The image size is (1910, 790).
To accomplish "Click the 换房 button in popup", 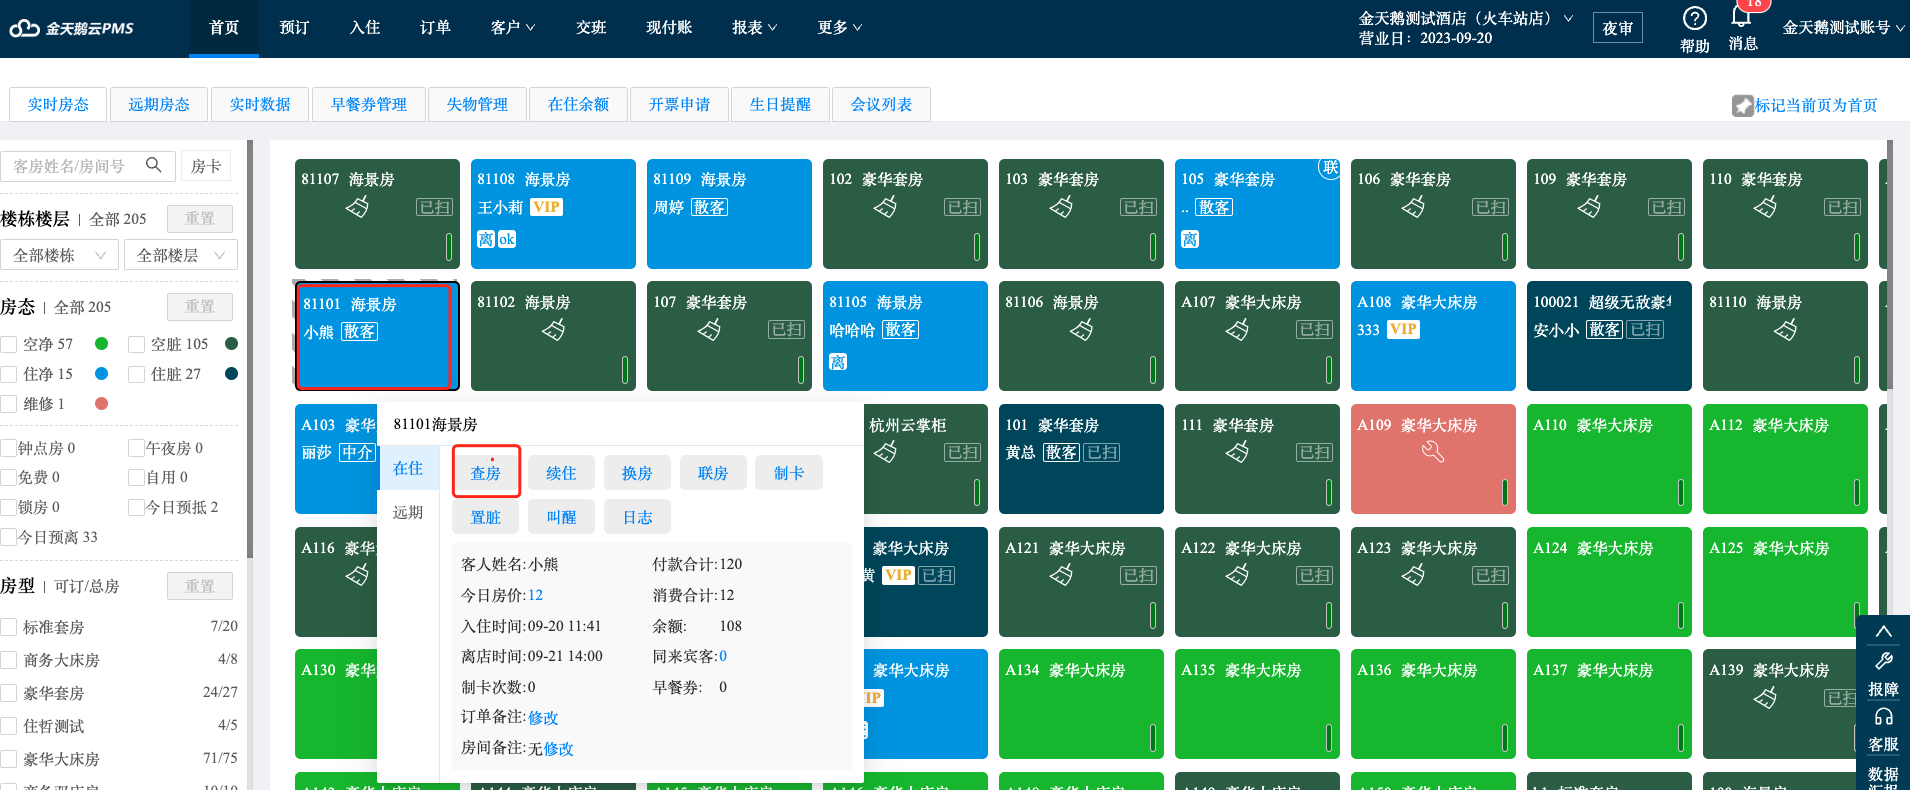I will click(637, 473).
